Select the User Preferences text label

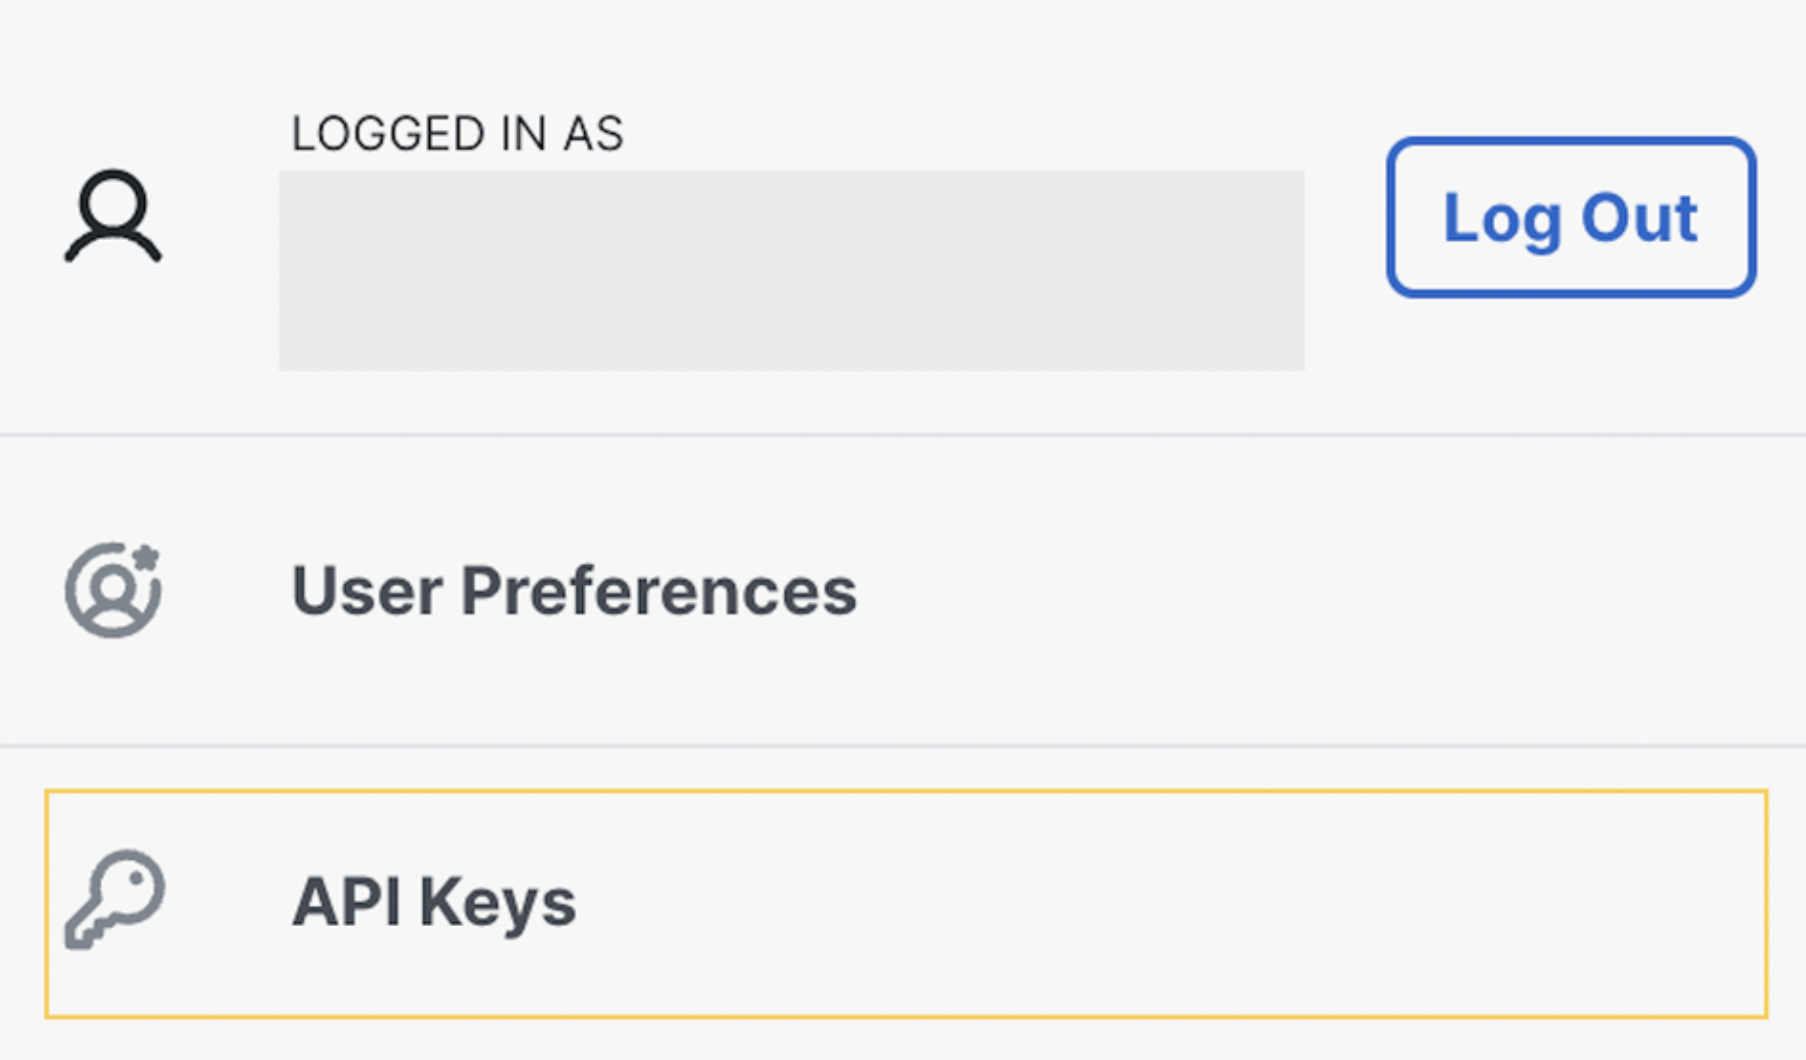[x=574, y=591]
